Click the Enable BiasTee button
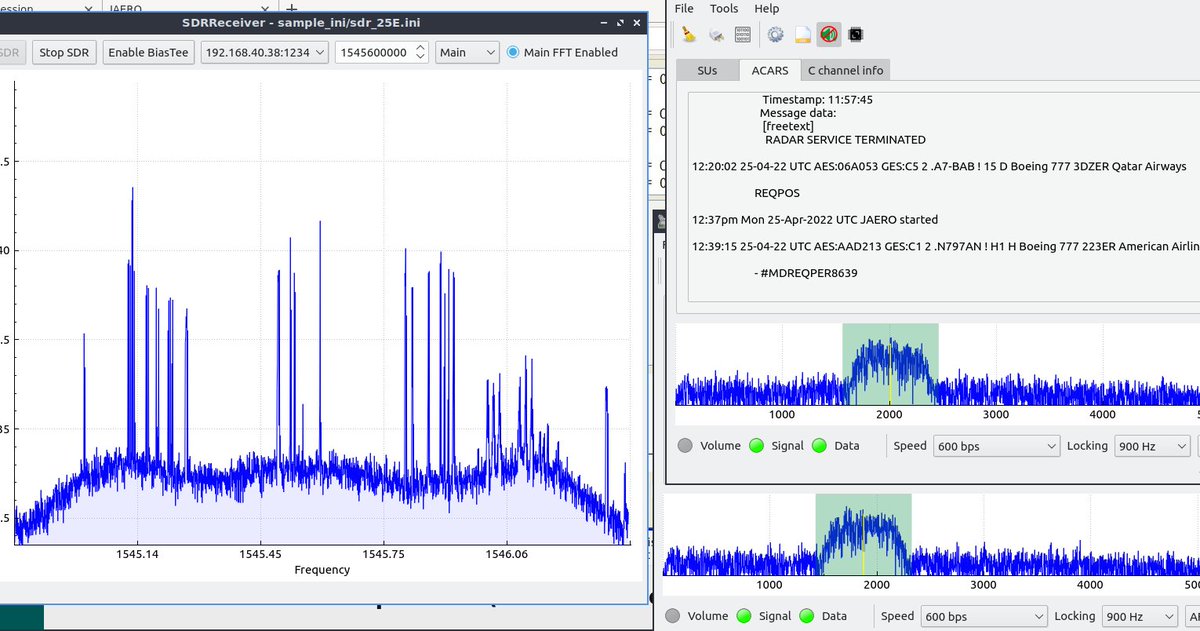 coord(148,52)
